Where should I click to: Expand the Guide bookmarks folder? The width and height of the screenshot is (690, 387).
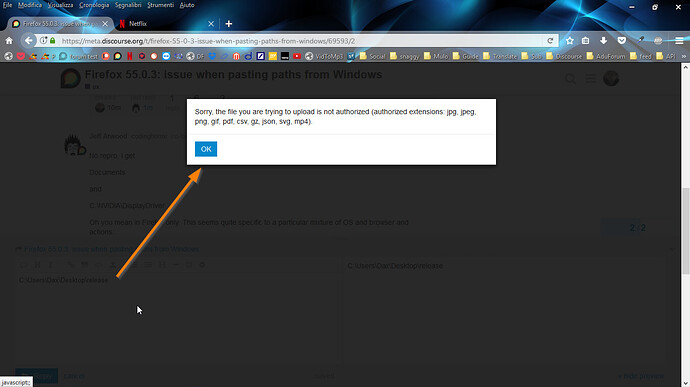[466, 56]
